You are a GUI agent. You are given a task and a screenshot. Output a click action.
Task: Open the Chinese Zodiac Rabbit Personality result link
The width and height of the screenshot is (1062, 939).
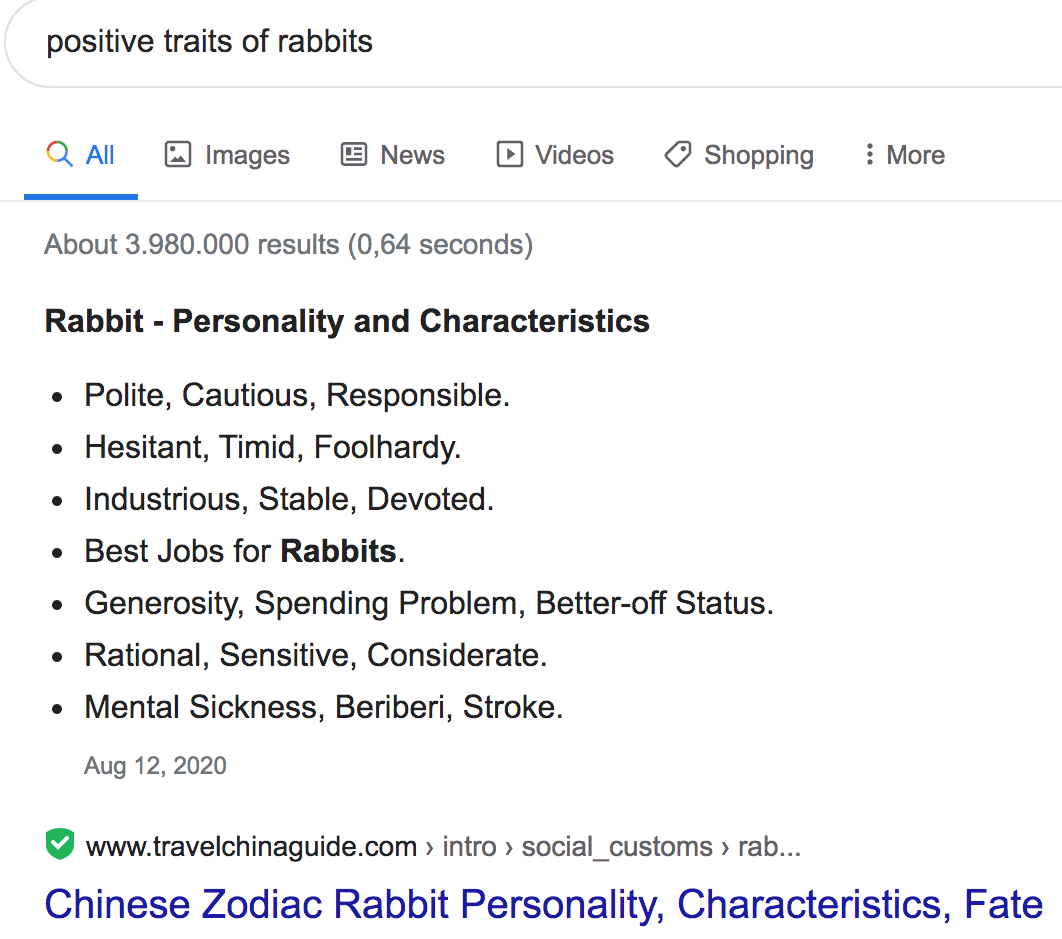tap(541, 904)
